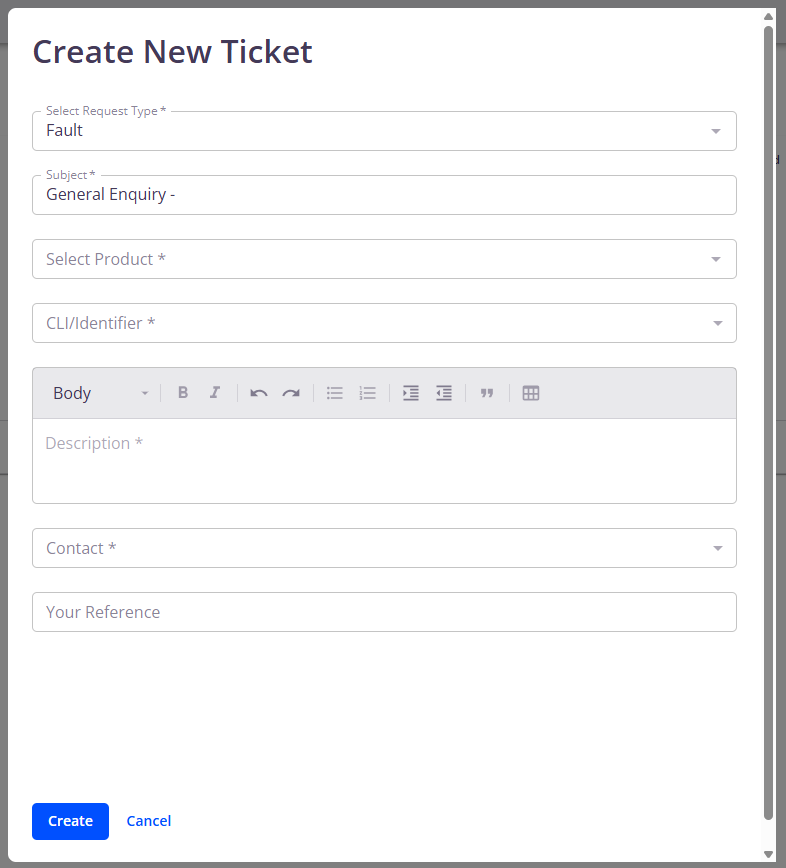This screenshot has height=868, width=786.
Task: Expand the Contact dropdown
Action: click(384, 548)
